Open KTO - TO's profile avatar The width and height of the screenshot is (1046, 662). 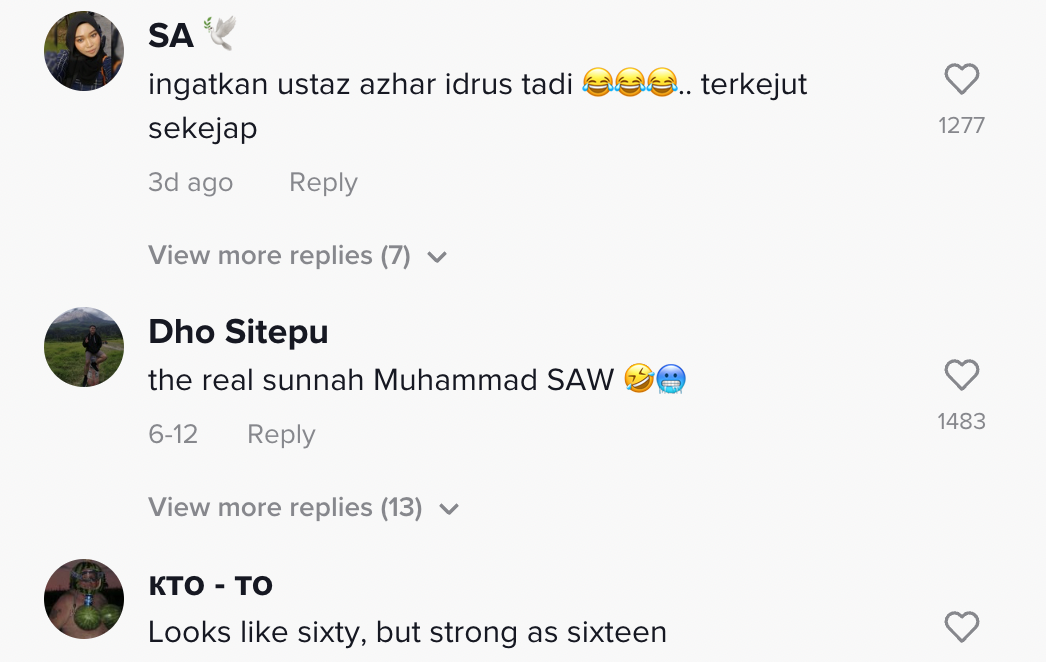click(84, 599)
